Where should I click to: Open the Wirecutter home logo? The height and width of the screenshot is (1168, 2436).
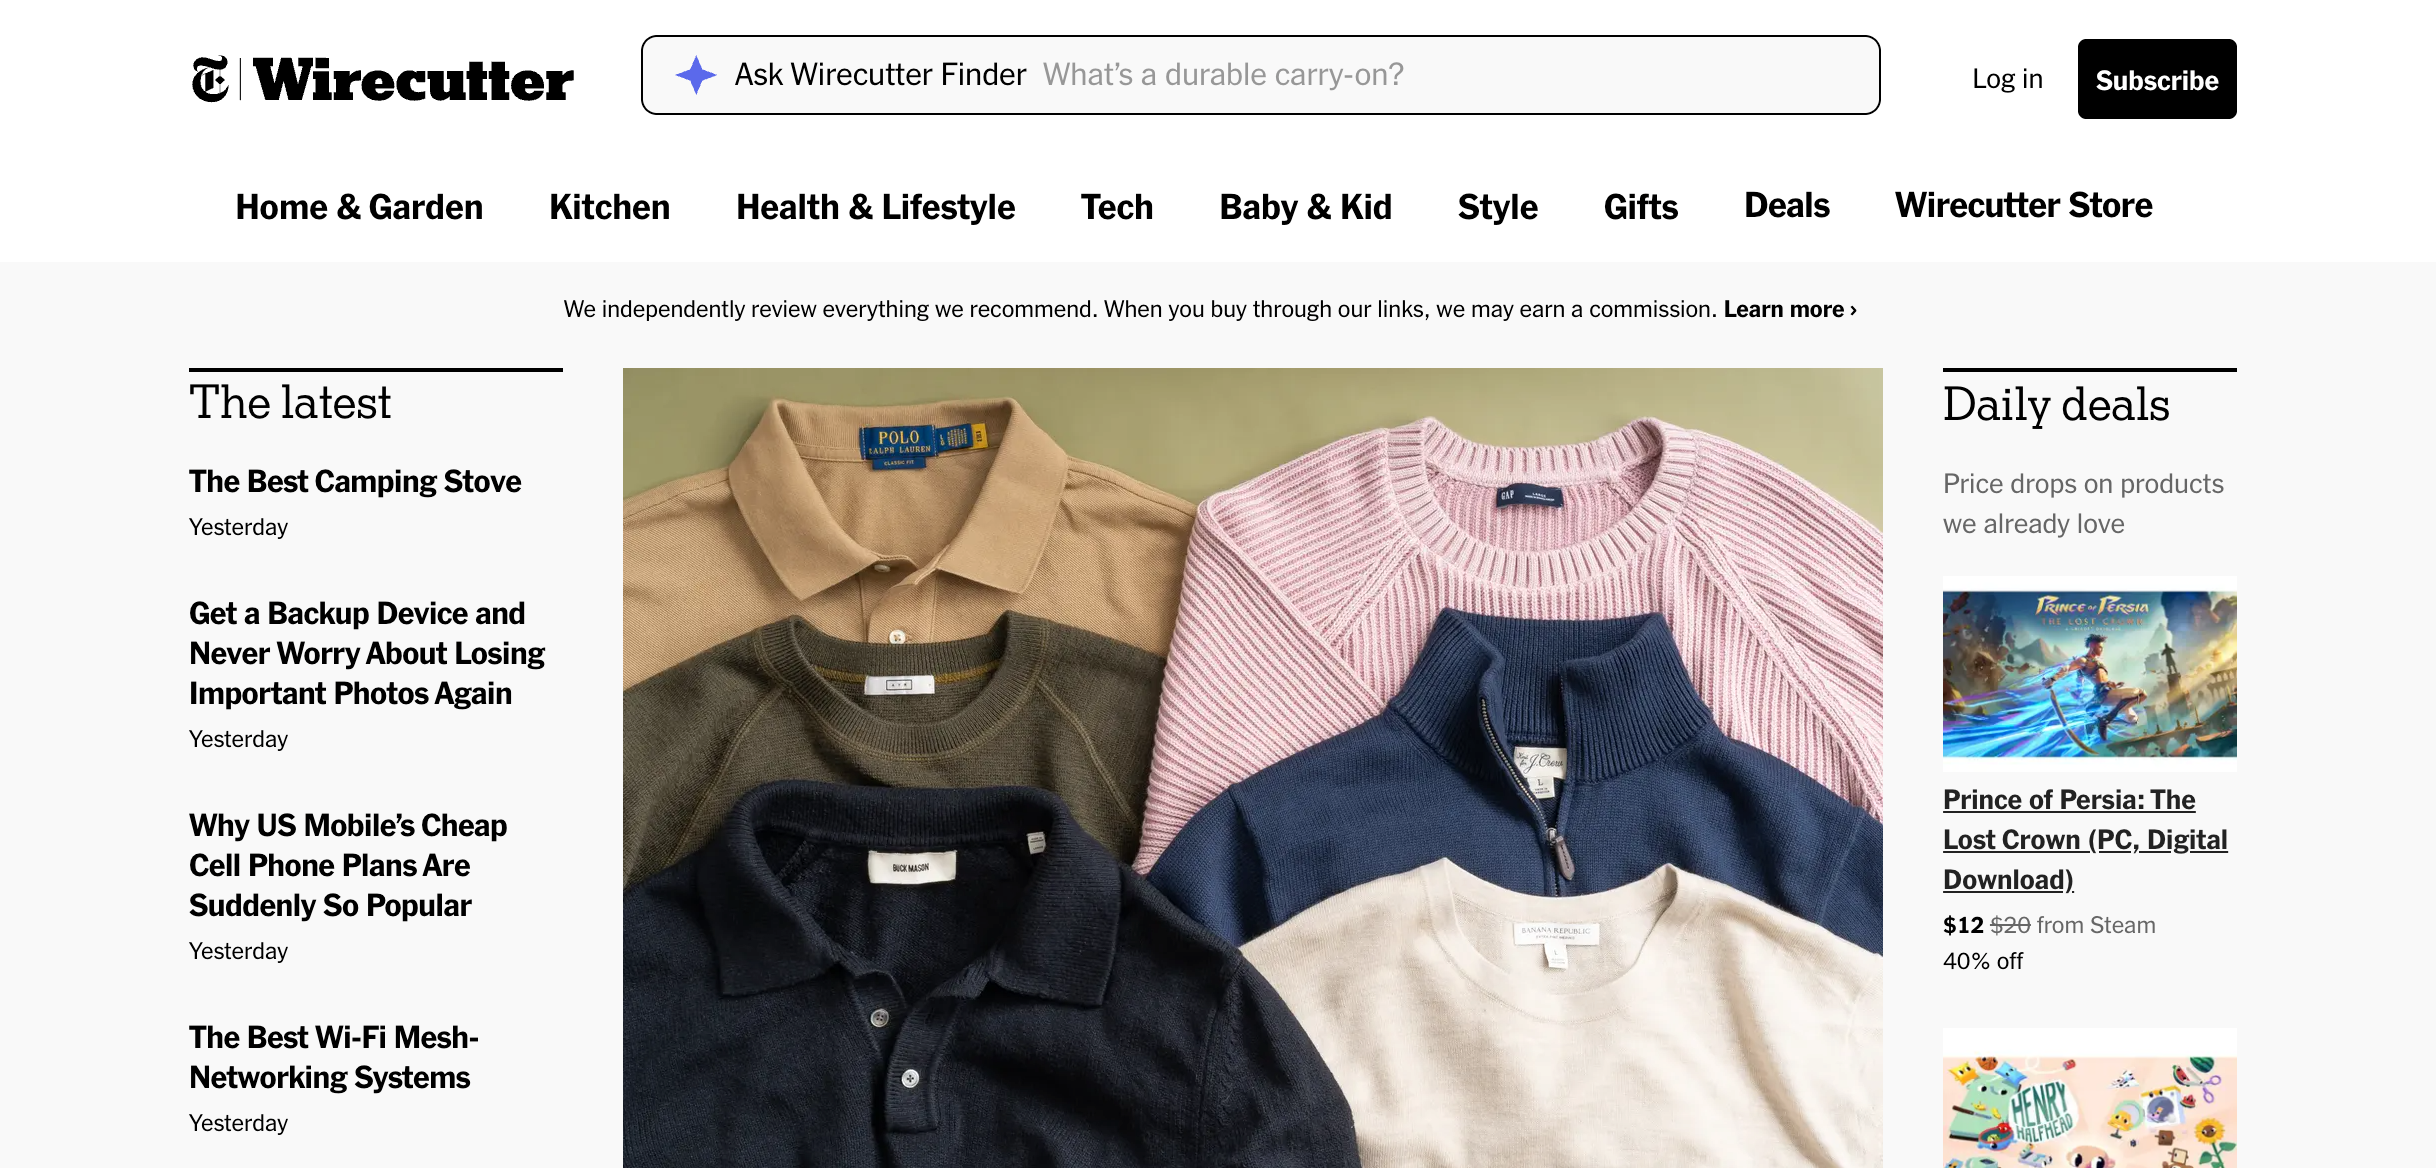click(x=413, y=80)
